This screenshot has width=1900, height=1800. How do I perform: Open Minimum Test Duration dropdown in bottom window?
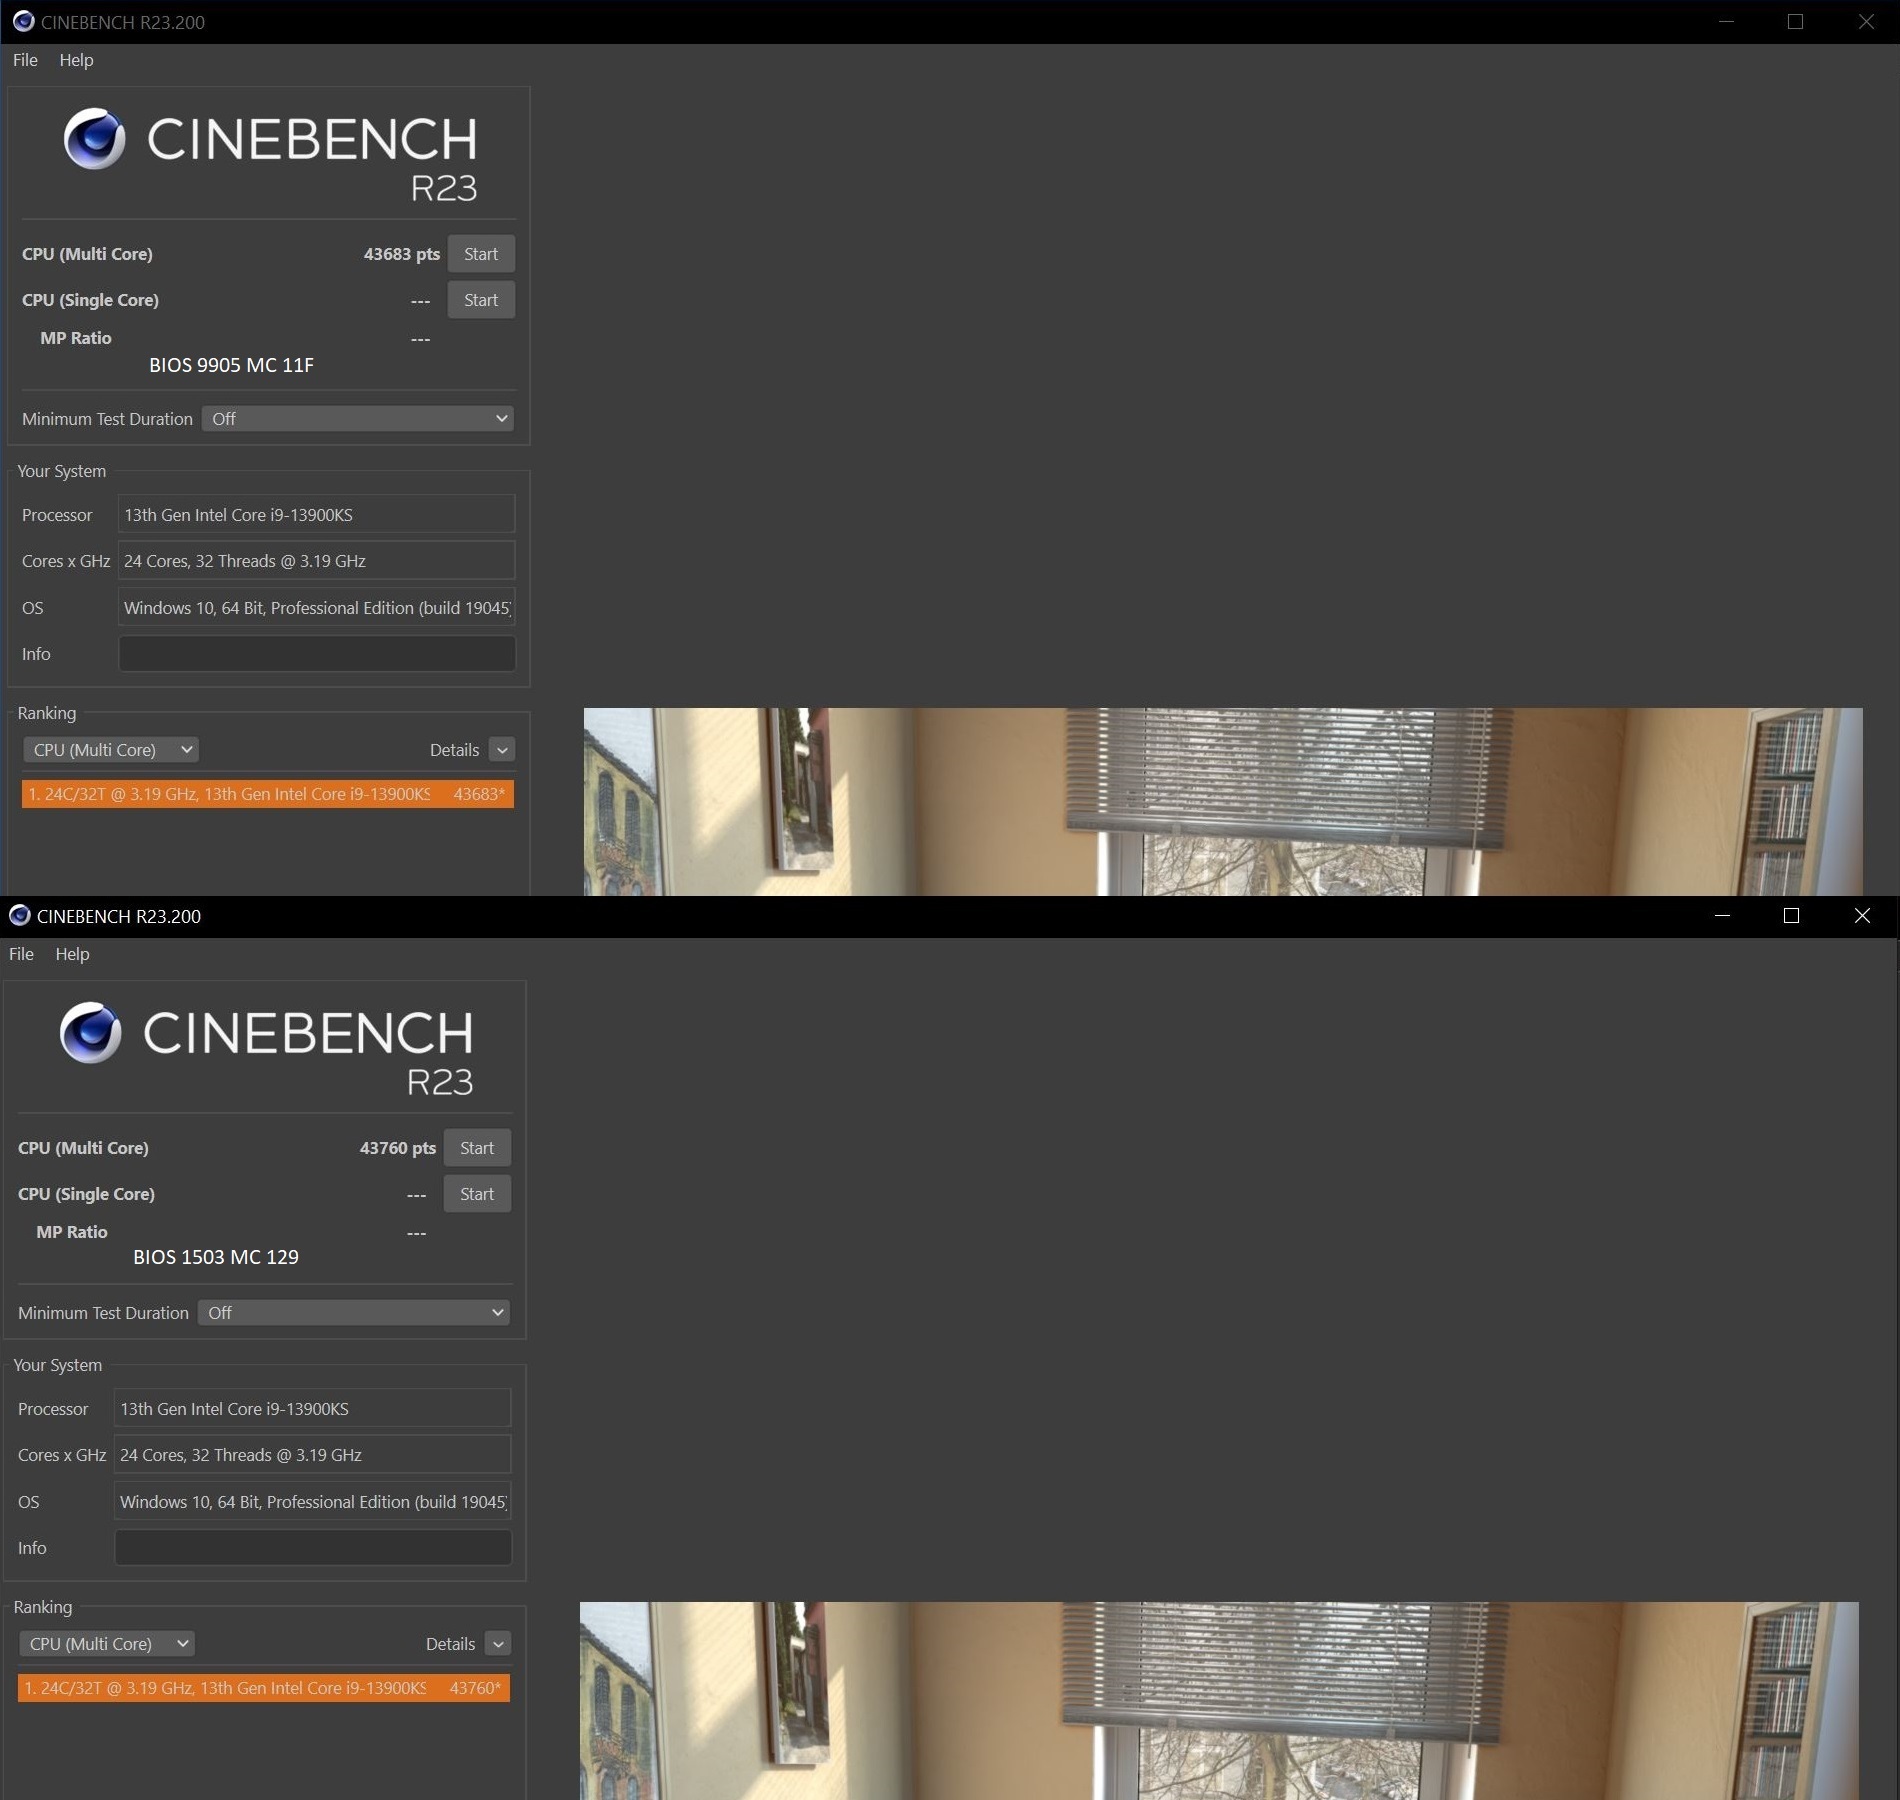[354, 1313]
